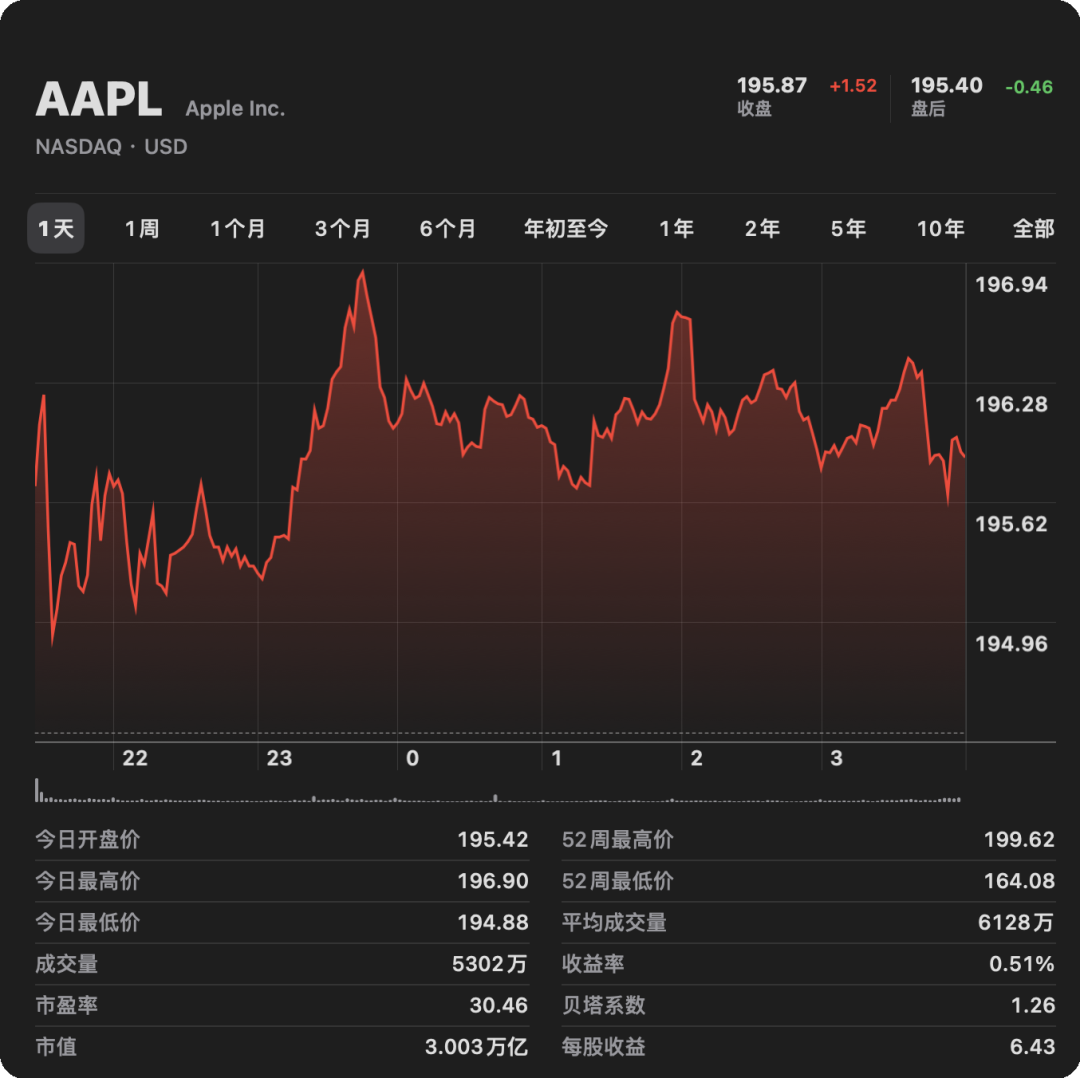Click the volume bars strip
1080x1078 pixels.
click(x=497, y=791)
